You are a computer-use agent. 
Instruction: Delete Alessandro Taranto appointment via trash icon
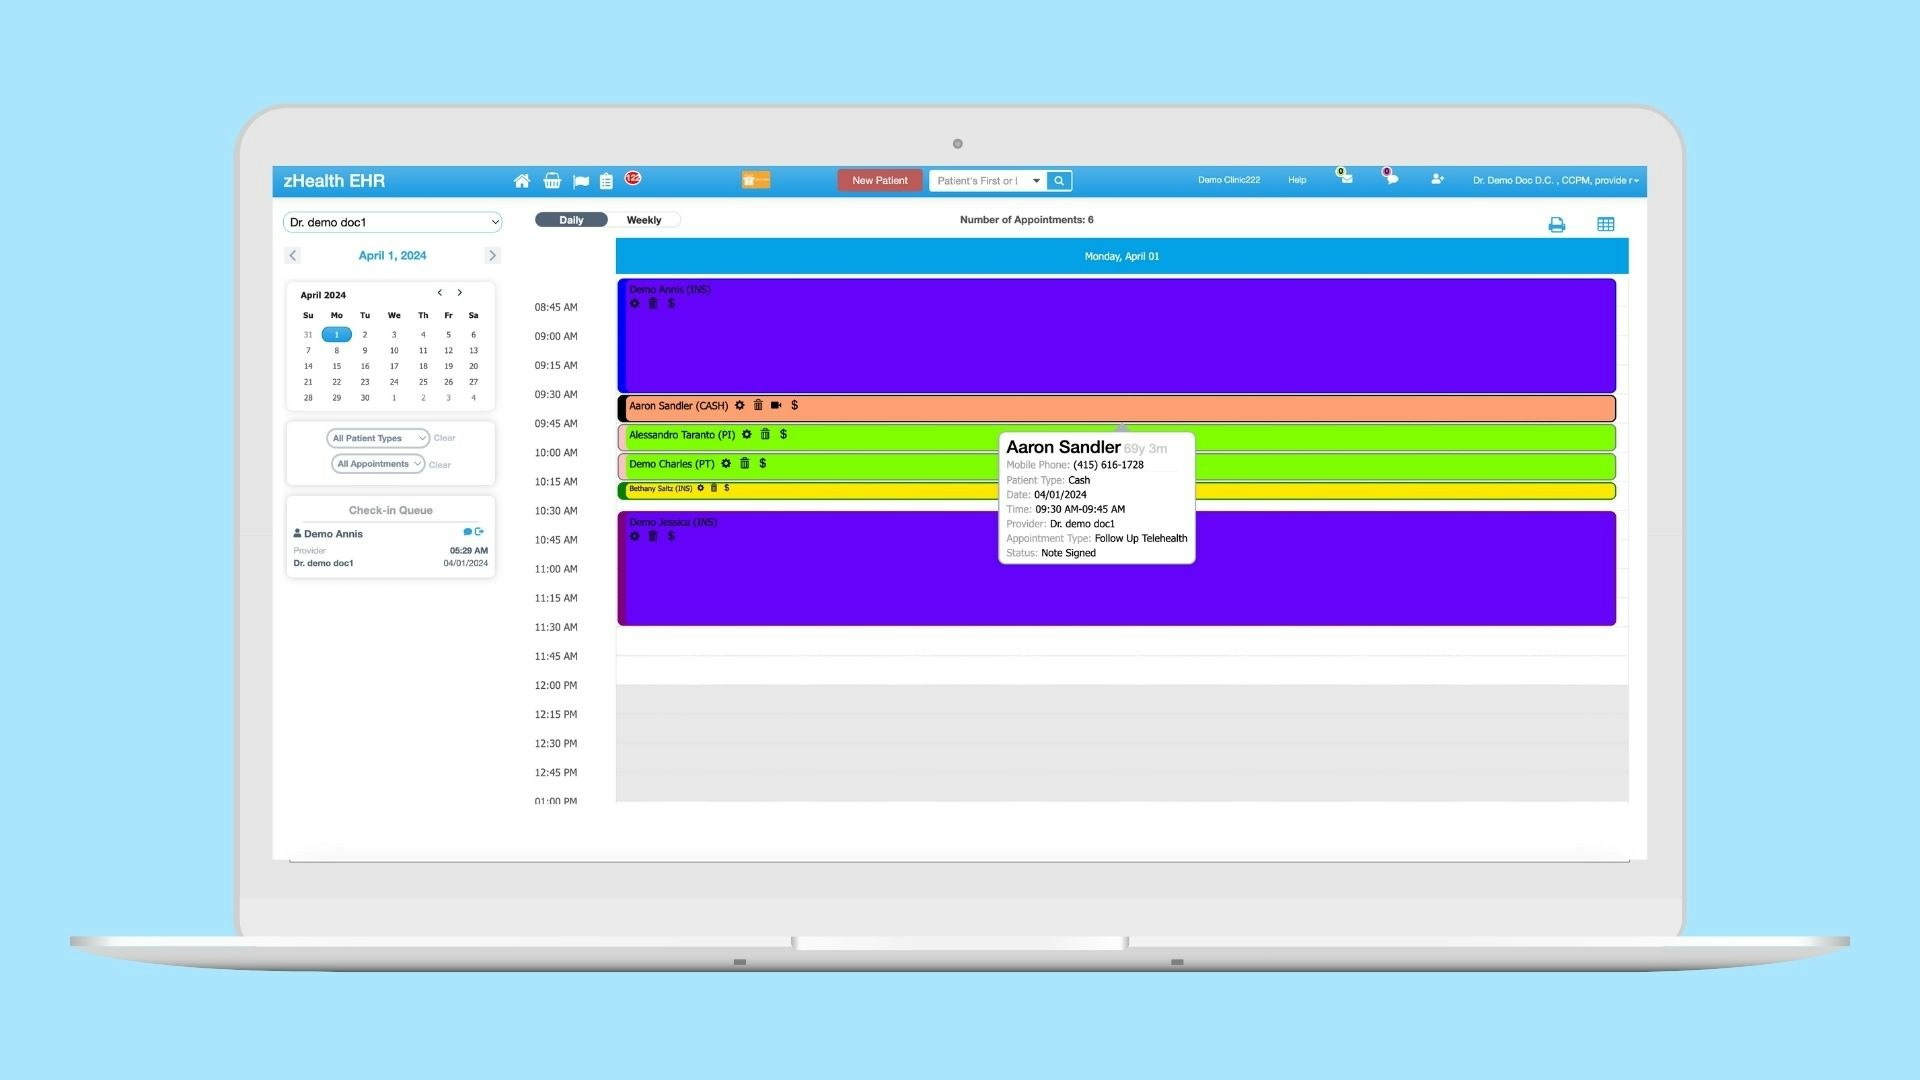pos(765,435)
